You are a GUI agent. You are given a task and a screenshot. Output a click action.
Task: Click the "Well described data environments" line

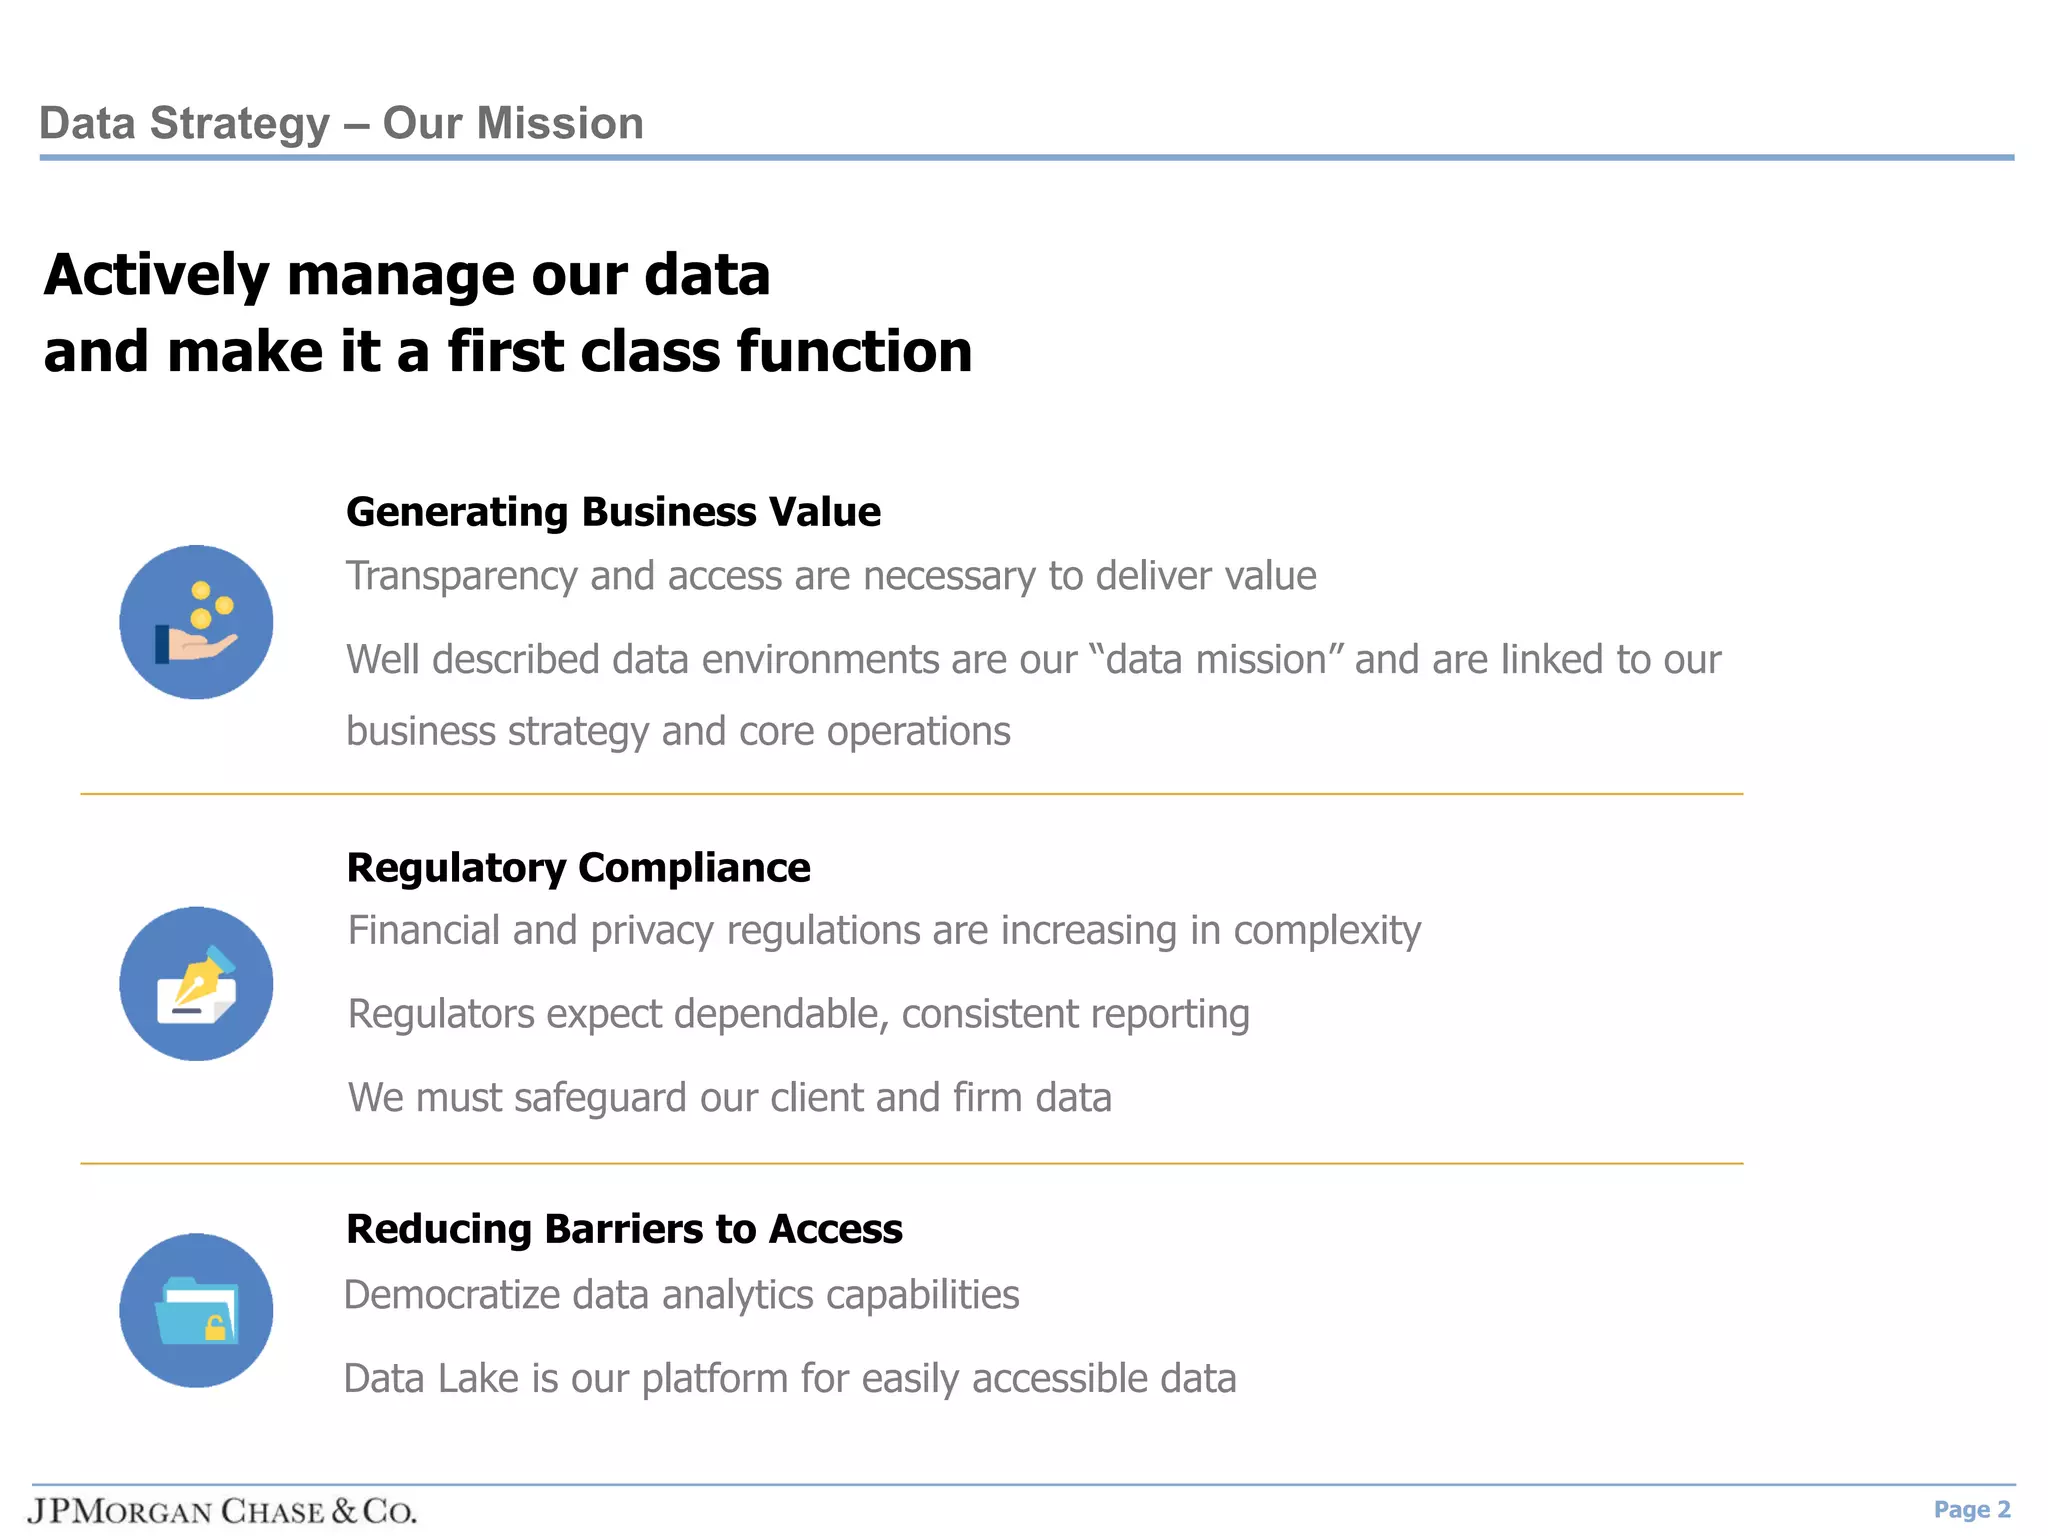coord(1033,660)
